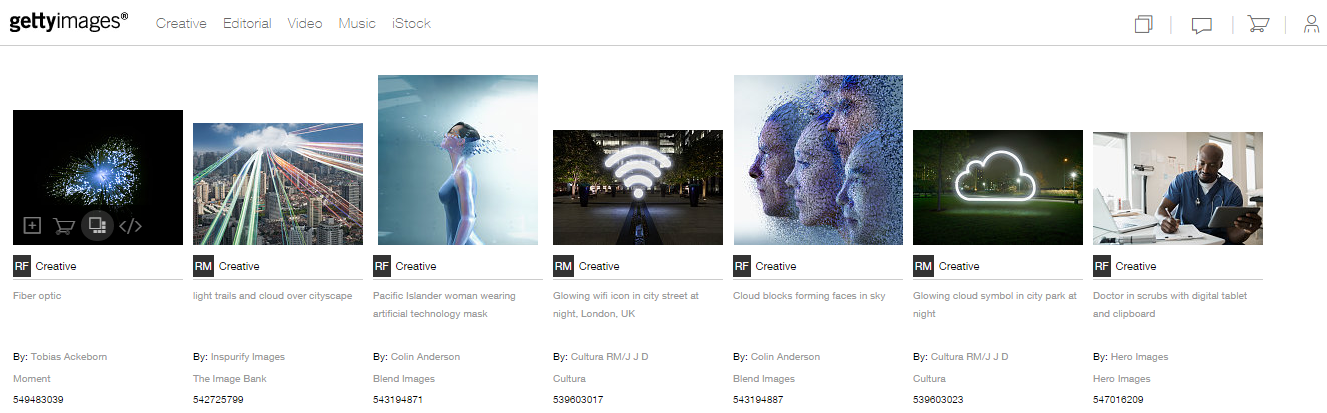Click the gettyimages logo
The height and width of the screenshot is (413, 1327).
pos(69,23)
